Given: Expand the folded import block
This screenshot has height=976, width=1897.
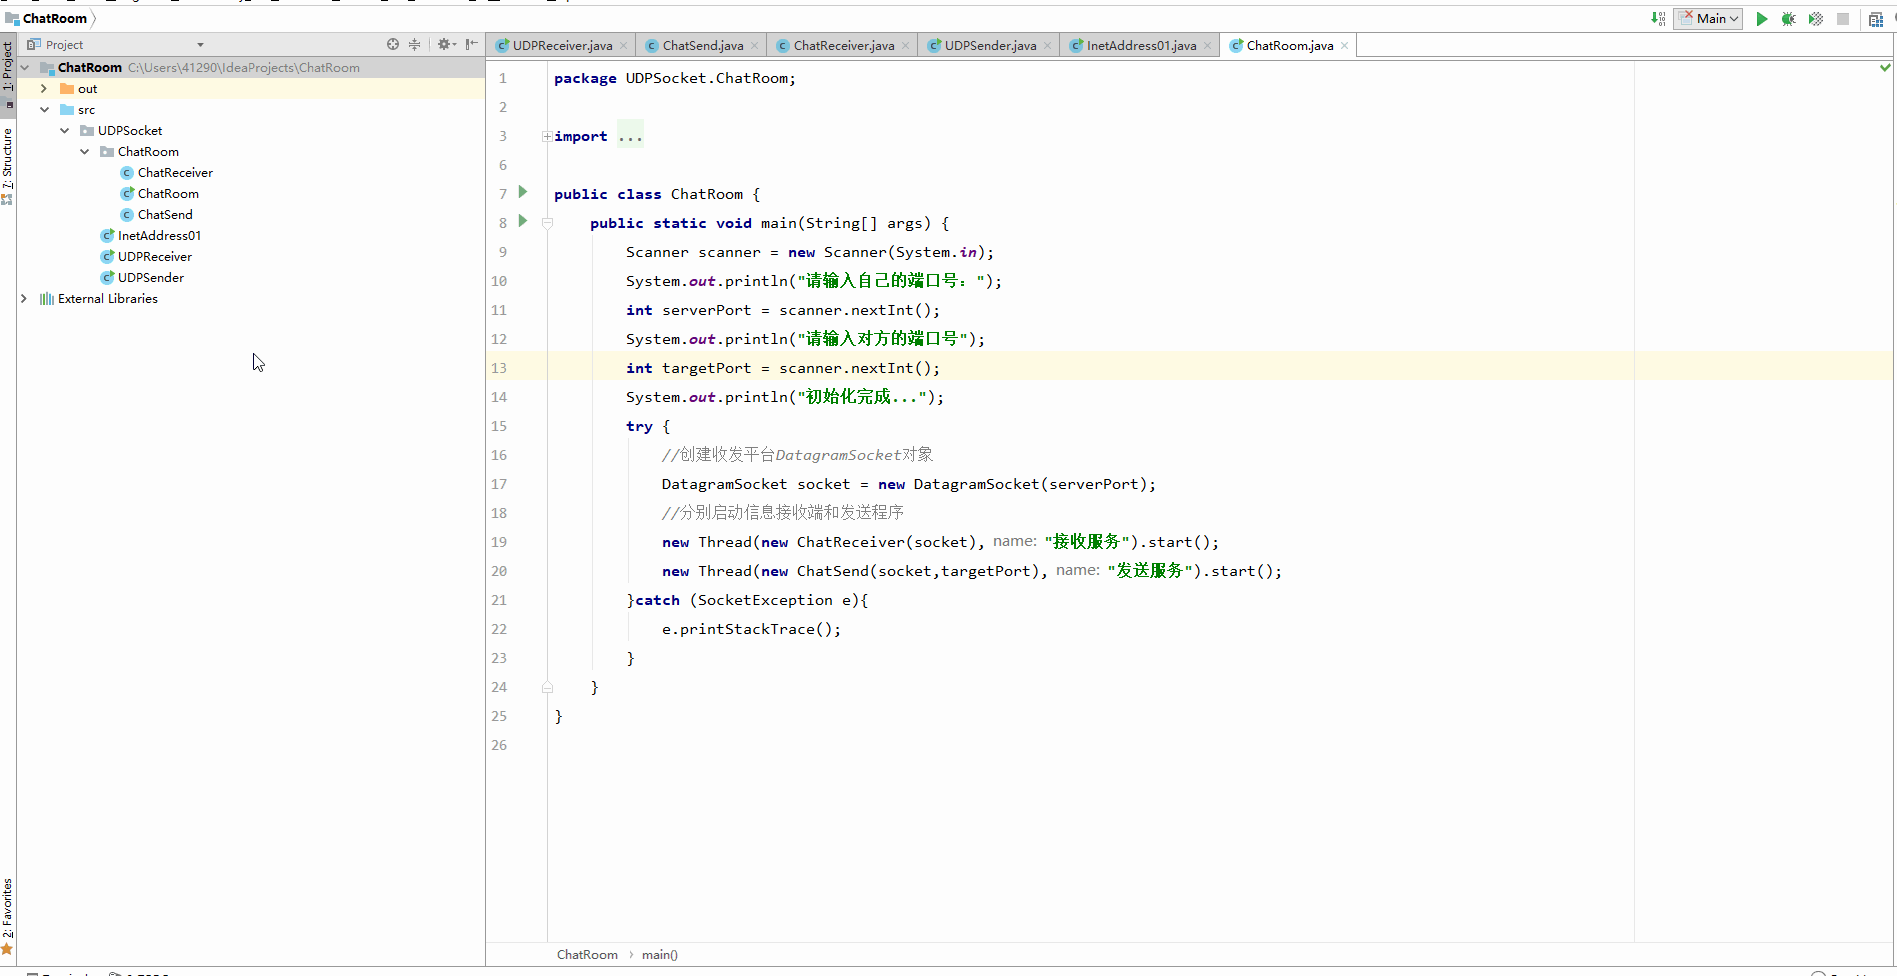Looking at the screenshot, I should tap(547, 137).
